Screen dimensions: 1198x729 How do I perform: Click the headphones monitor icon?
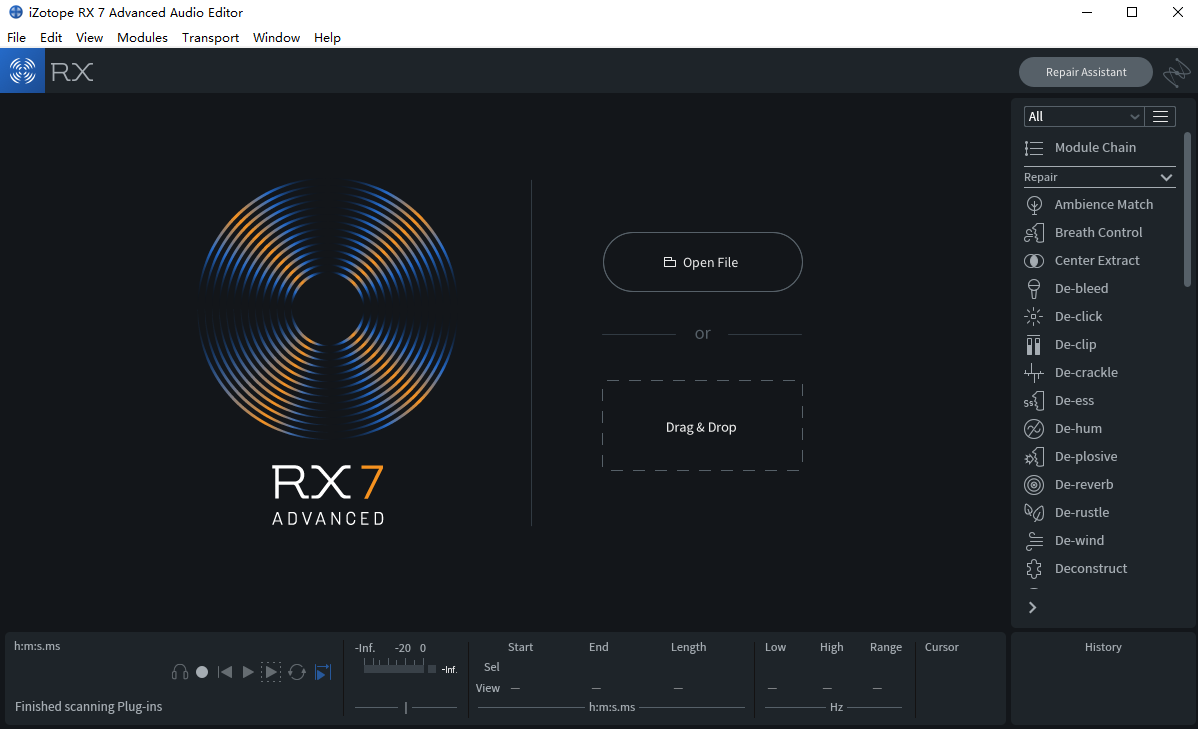click(x=180, y=672)
